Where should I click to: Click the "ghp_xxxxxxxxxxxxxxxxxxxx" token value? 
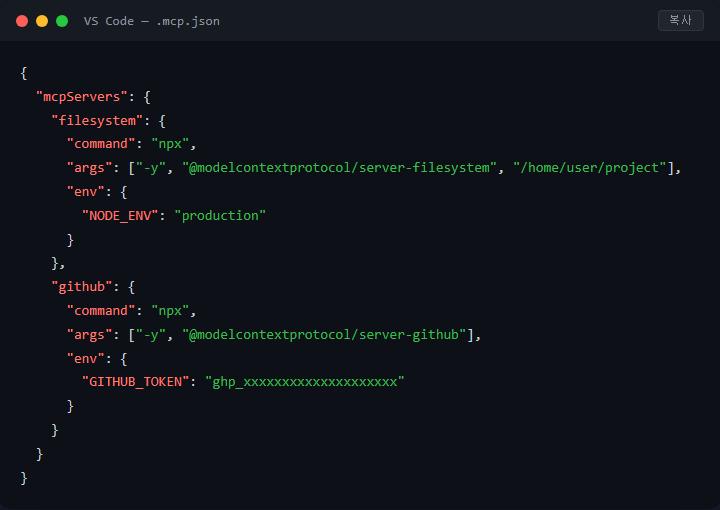(x=305, y=382)
